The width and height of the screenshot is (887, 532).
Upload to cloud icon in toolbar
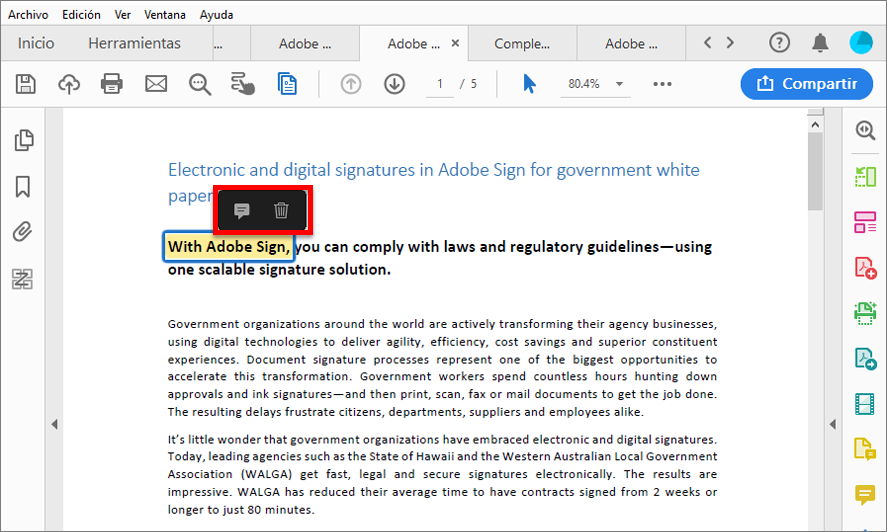click(x=69, y=84)
